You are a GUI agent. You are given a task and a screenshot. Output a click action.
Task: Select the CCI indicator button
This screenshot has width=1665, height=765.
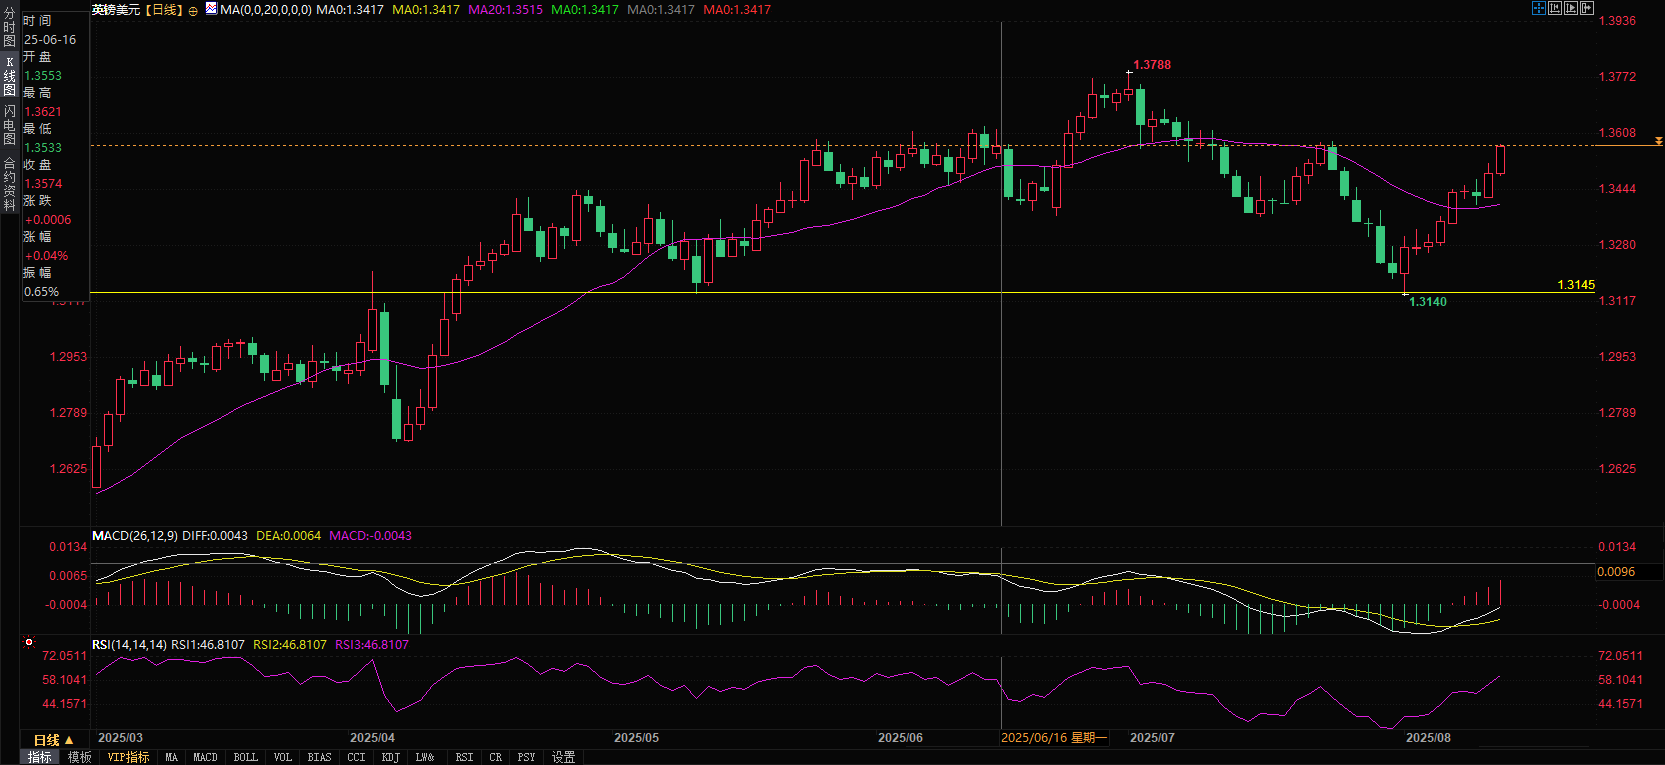356,757
